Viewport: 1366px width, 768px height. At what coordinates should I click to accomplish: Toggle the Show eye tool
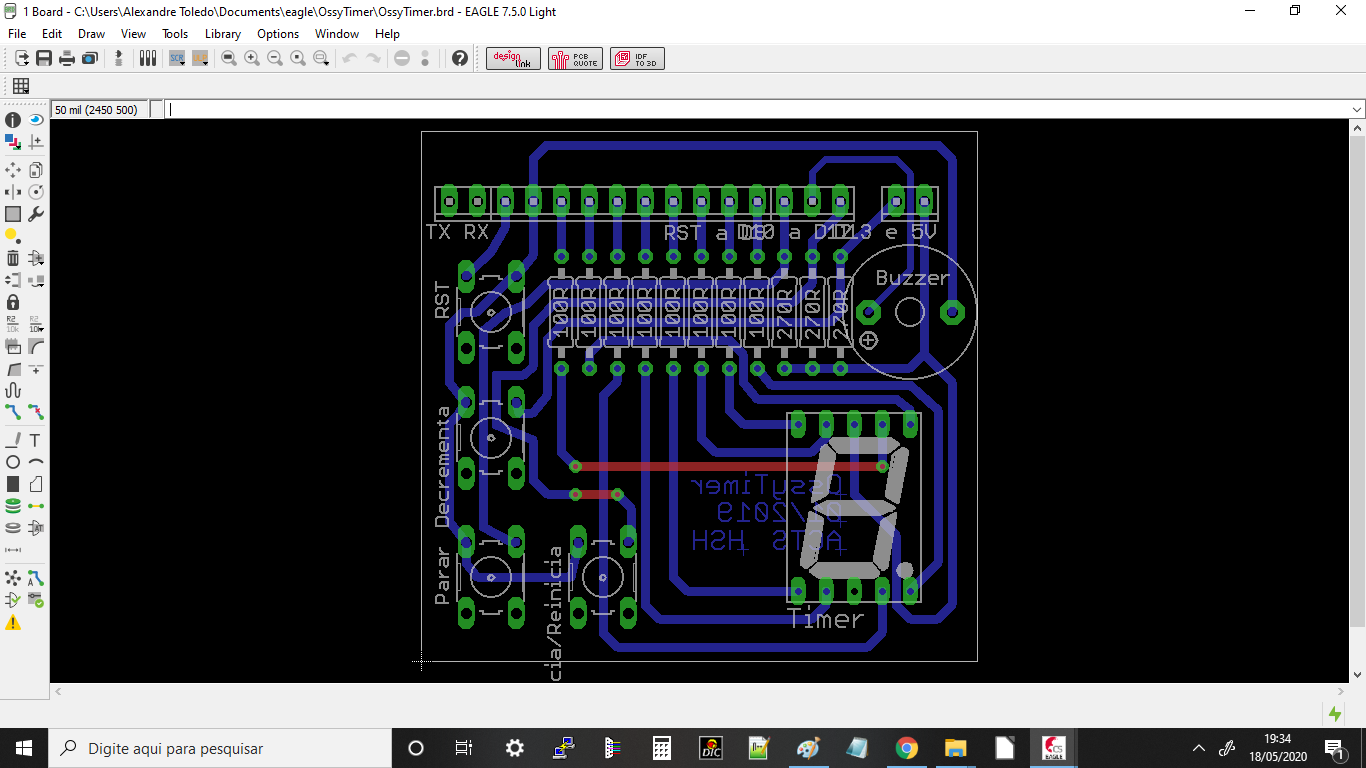(x=36, y=120)
